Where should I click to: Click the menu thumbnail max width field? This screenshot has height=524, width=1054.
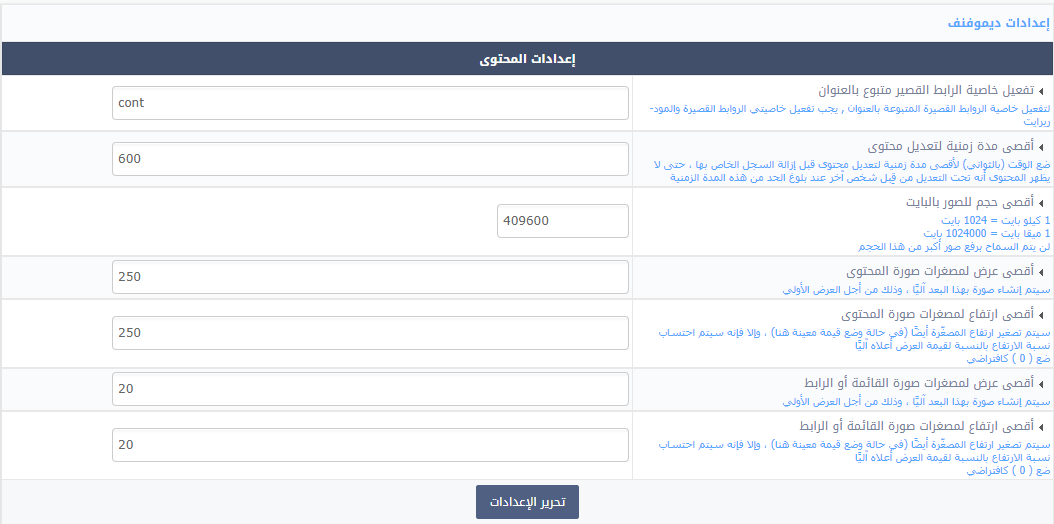coord(370,389)
